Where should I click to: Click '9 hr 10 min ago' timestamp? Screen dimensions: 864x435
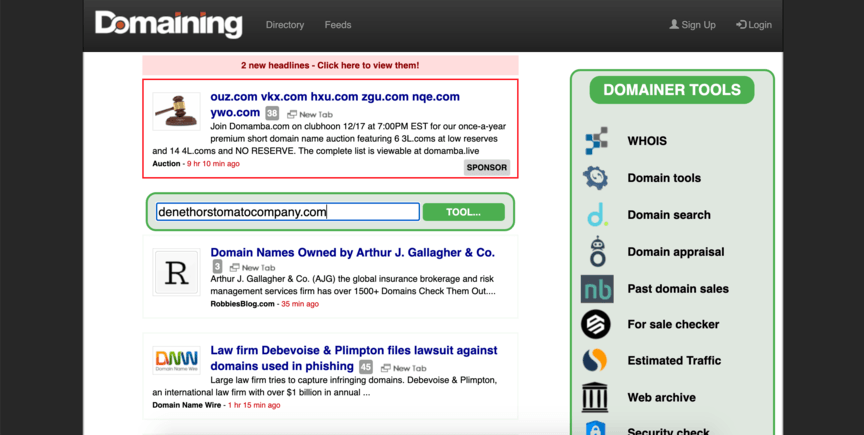(213, 164)
